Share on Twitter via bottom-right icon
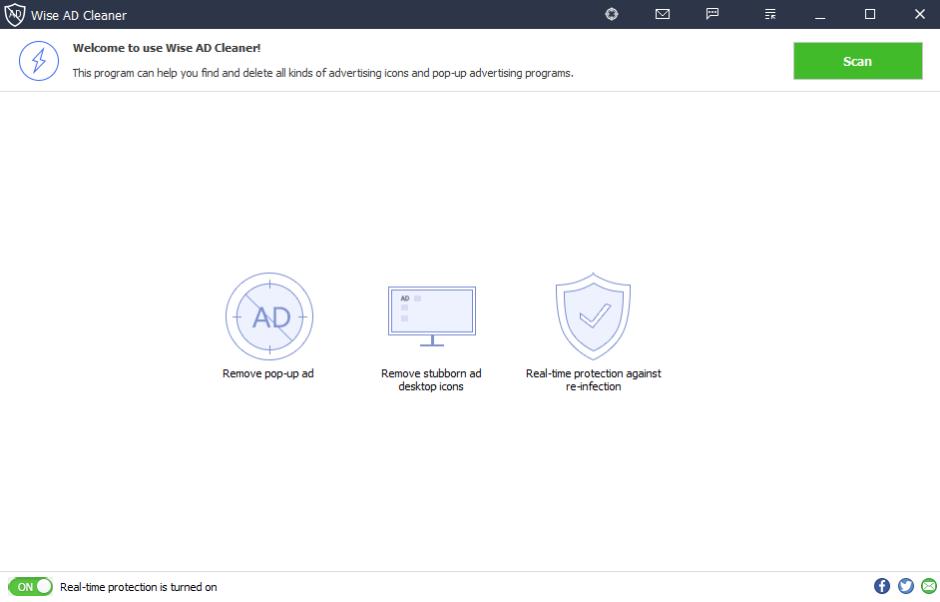This screenshot has height=602, width=940. pyautogui.click(x=906, y=586)
